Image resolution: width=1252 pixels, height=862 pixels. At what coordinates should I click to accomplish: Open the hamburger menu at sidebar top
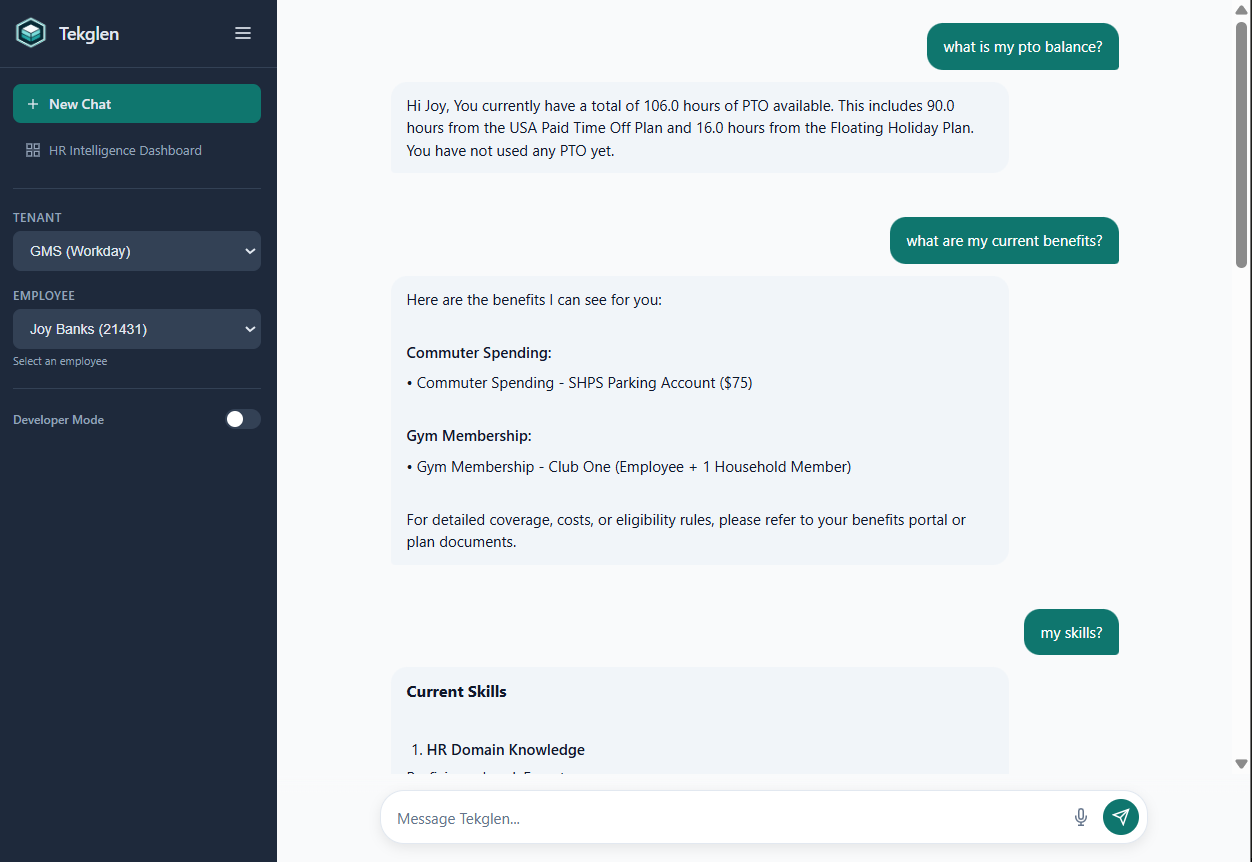[242, 32]
